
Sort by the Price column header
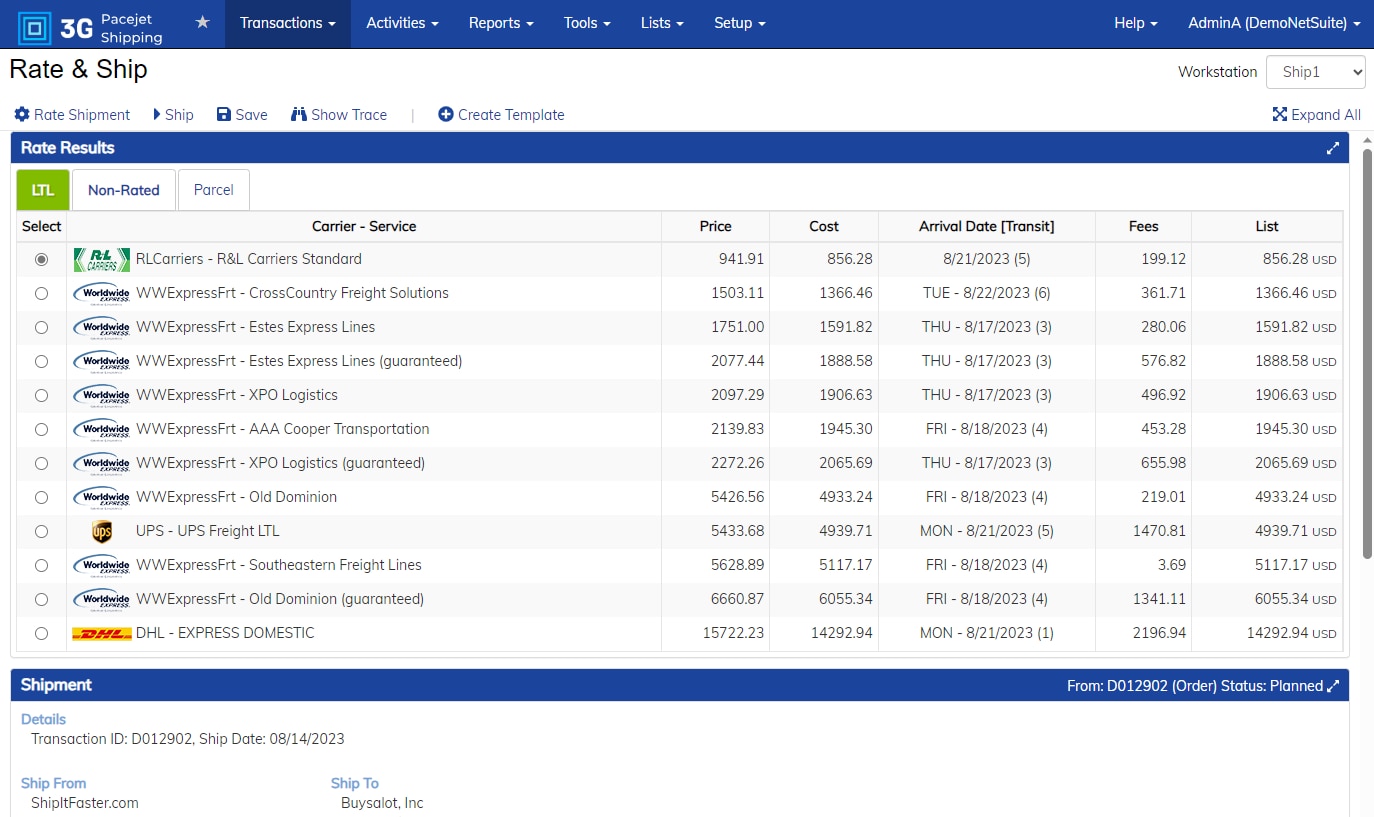tap(715, 227)
